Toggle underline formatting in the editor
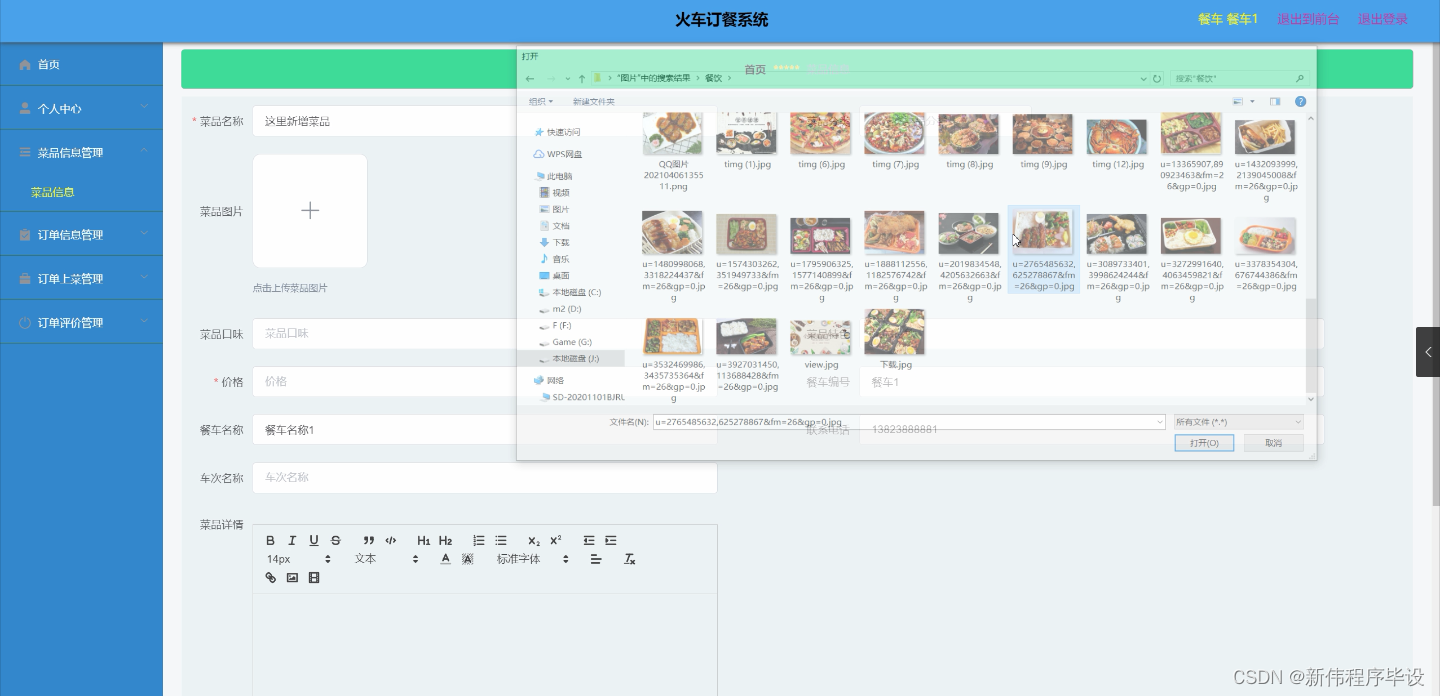 [x=314, y=541]
